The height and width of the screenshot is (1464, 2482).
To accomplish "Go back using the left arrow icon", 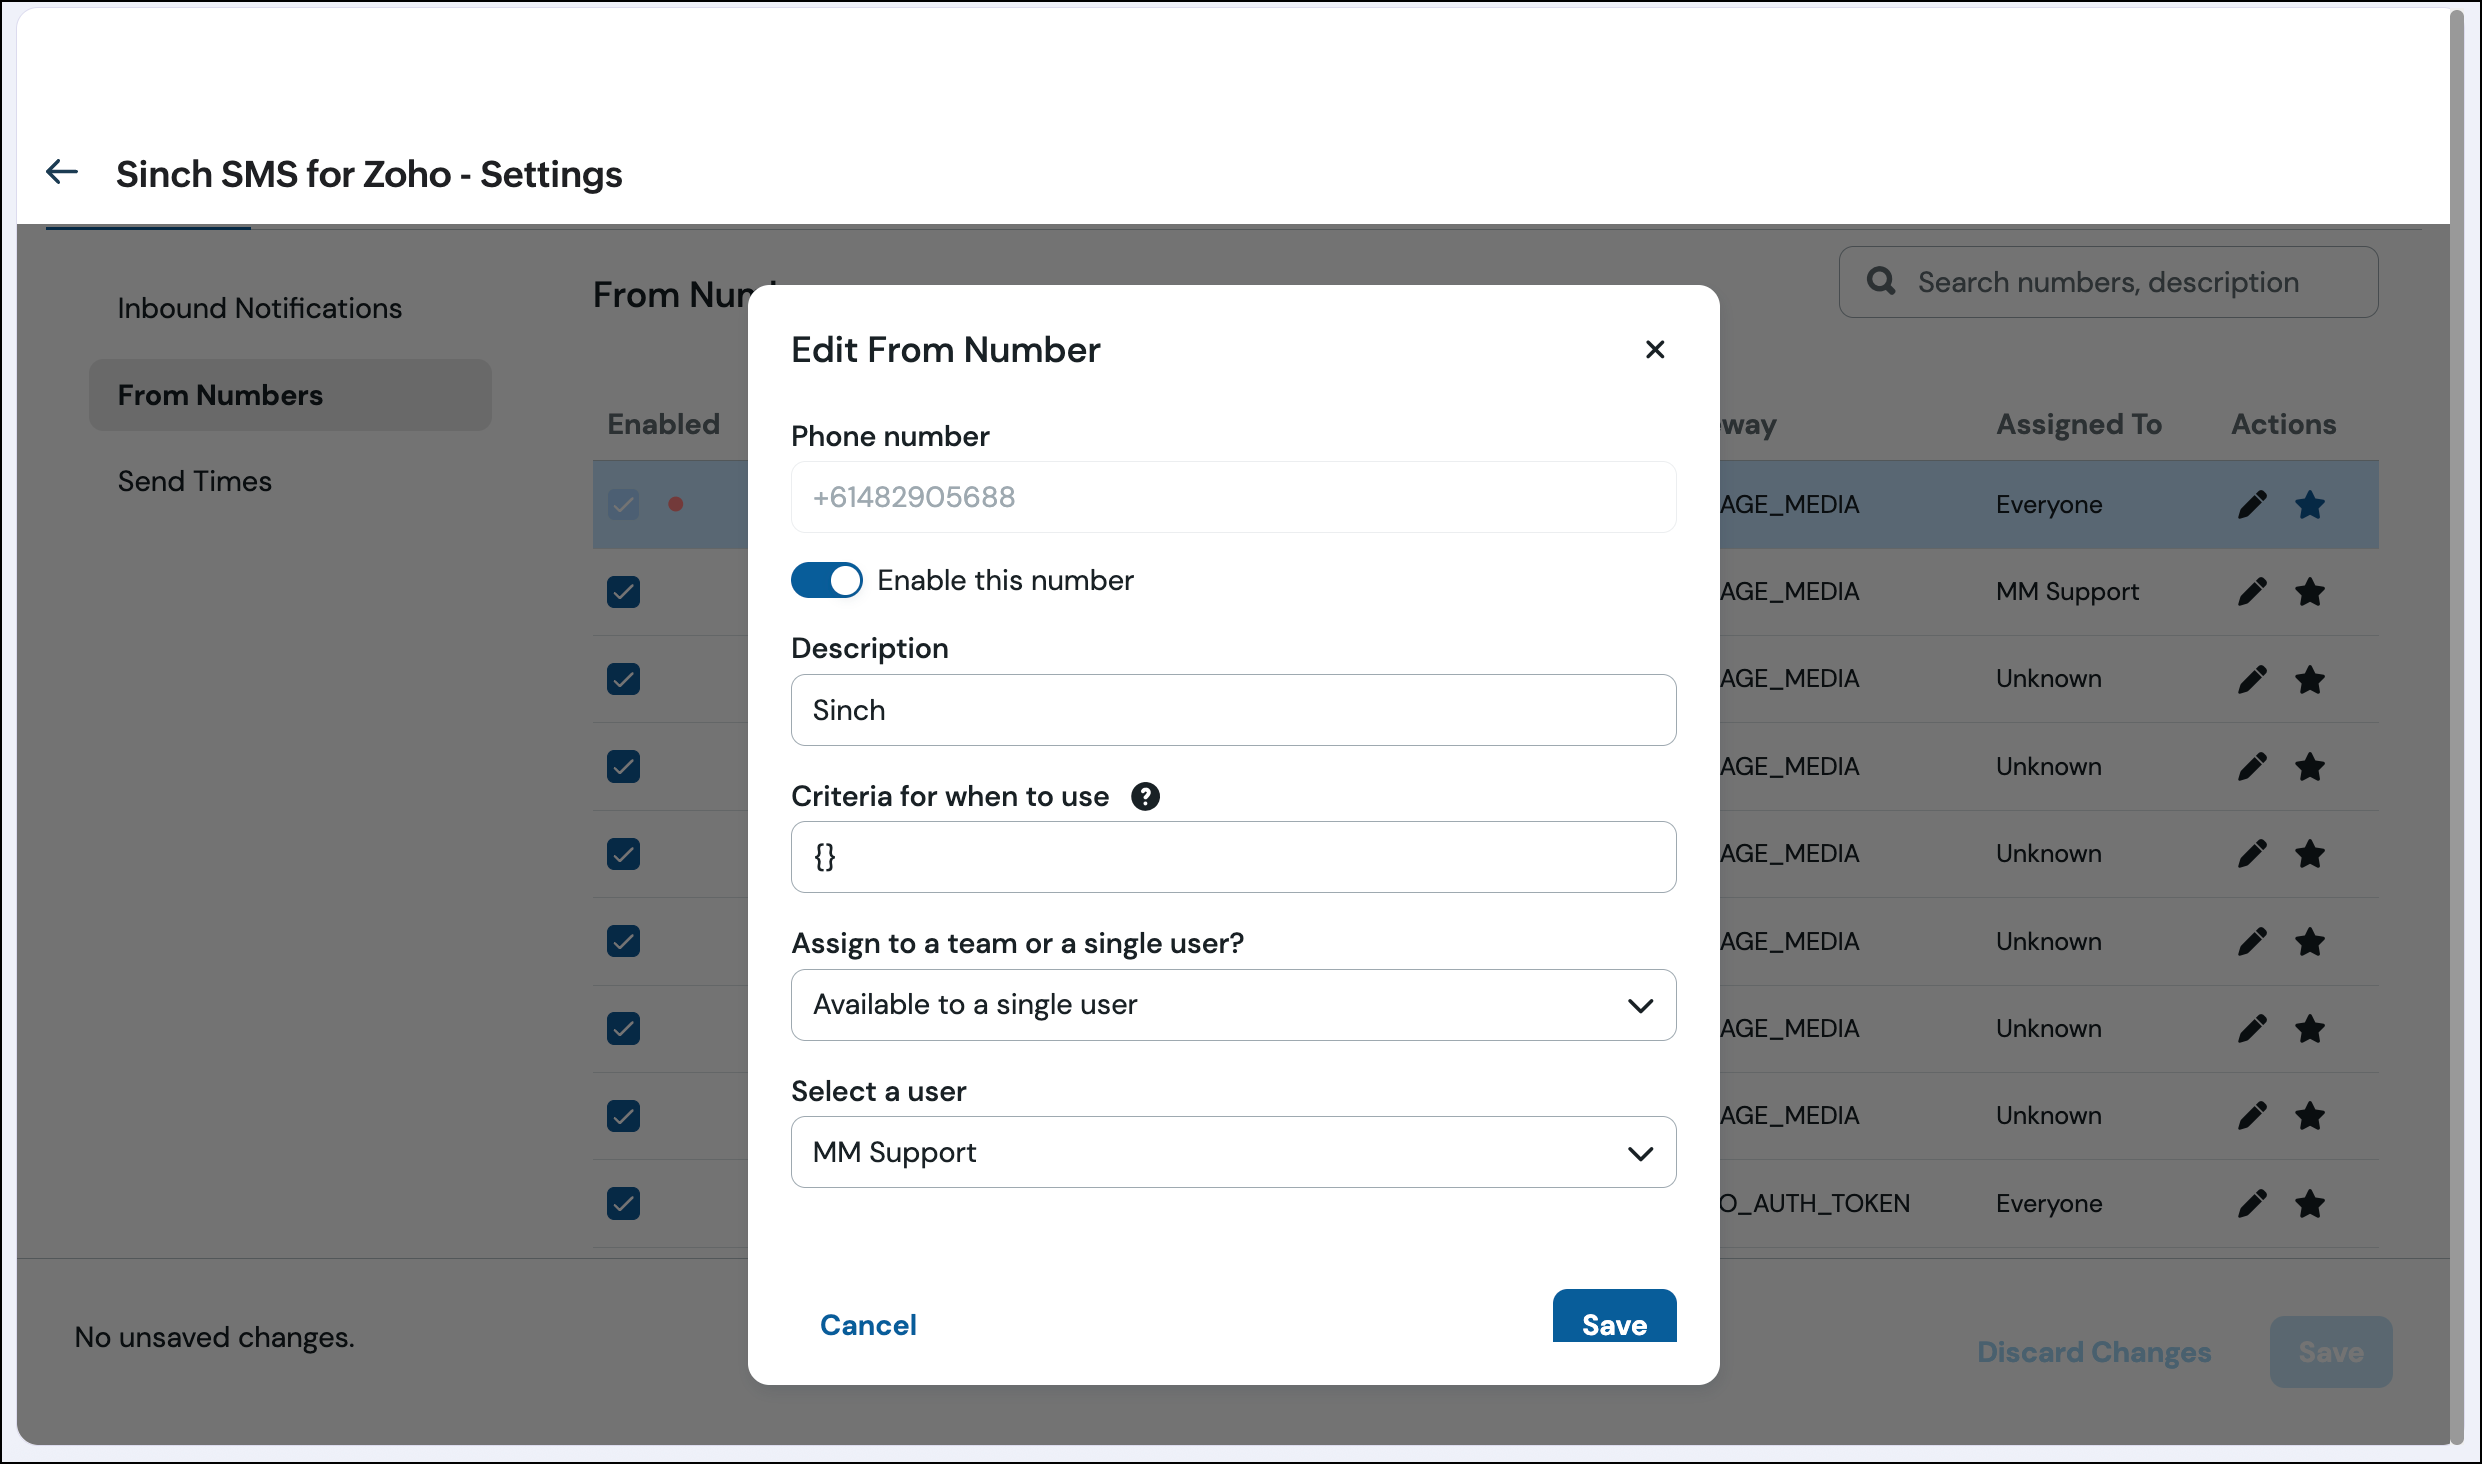I will (62, 172).
